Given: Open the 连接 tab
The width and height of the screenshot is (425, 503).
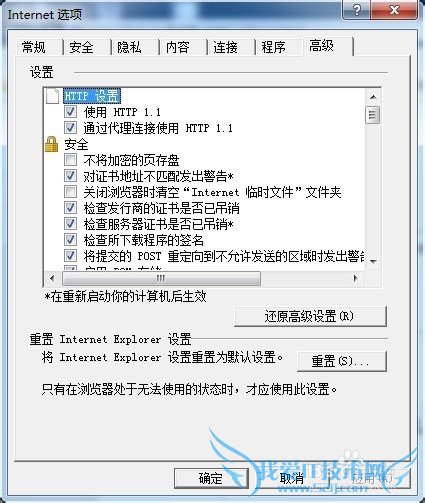Looking at the screenshot, I should coord(225,47).
